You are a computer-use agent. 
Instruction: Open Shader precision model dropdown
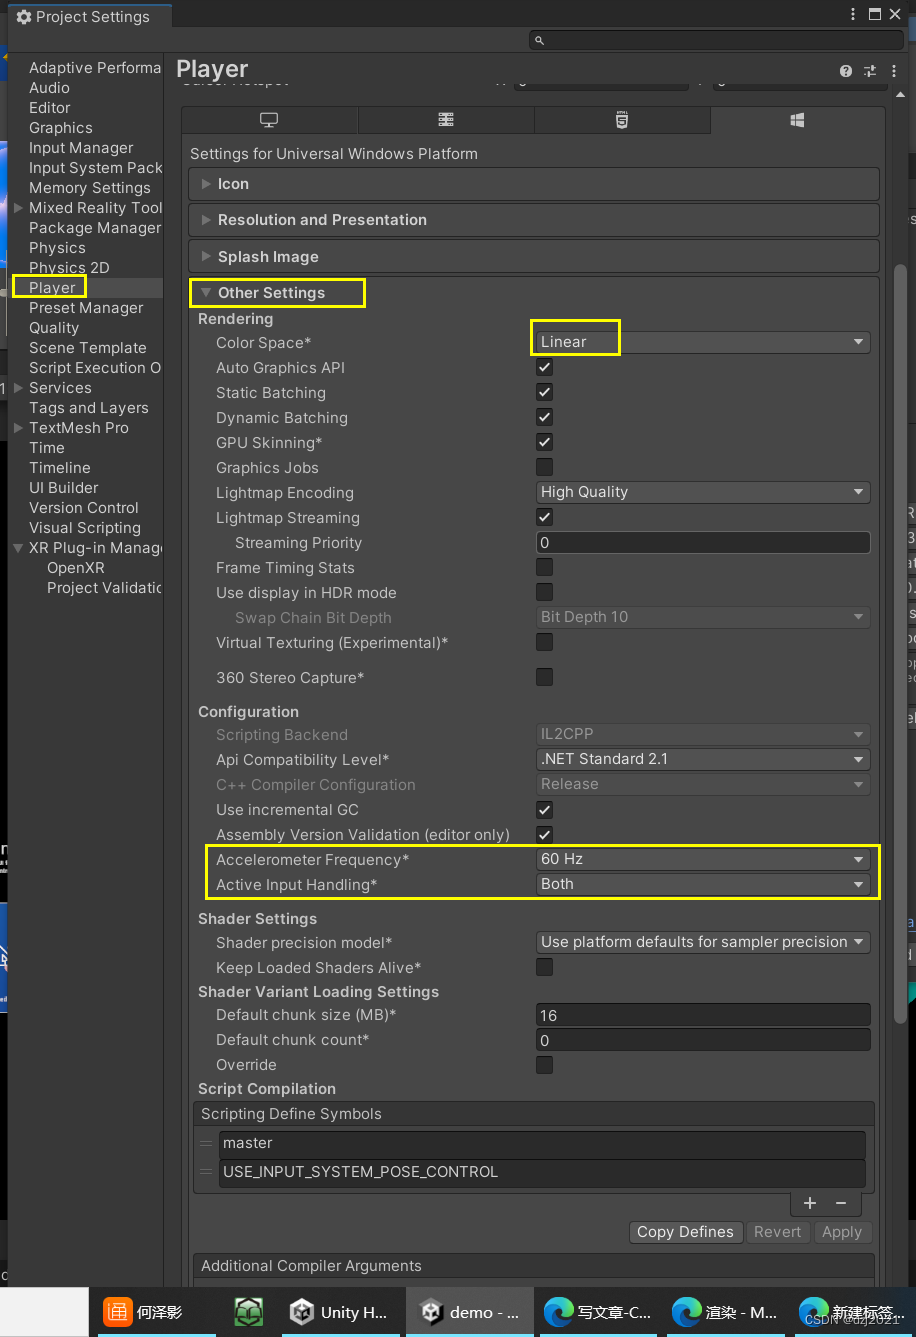(703, 942)
